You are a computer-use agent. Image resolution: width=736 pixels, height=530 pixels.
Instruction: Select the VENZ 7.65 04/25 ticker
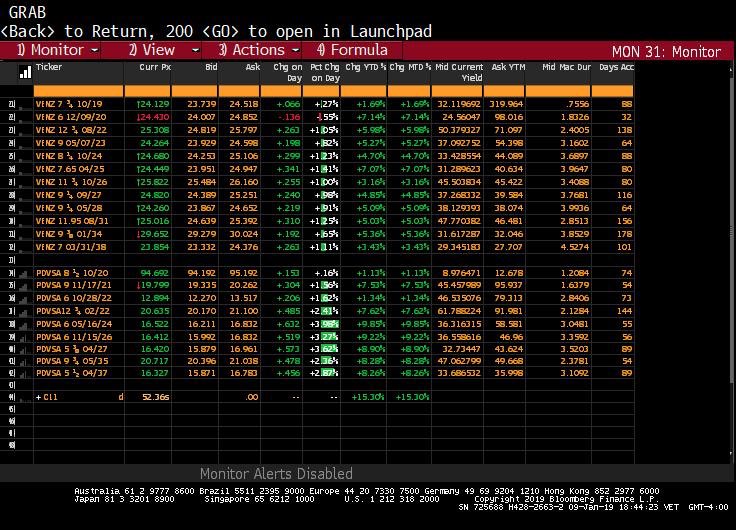(x=70, y=169)
